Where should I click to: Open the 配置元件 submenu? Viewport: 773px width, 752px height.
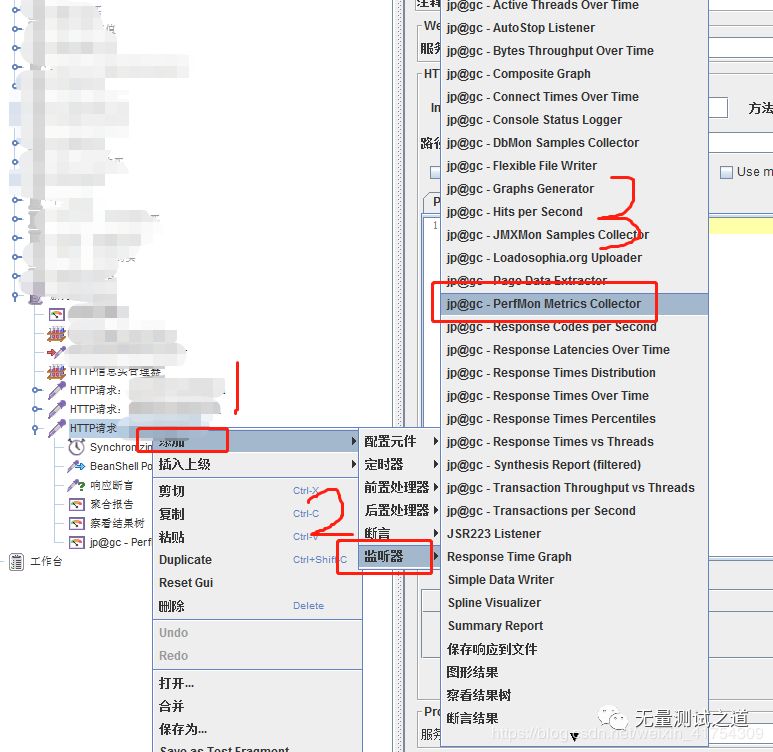(x=401, y=441)
